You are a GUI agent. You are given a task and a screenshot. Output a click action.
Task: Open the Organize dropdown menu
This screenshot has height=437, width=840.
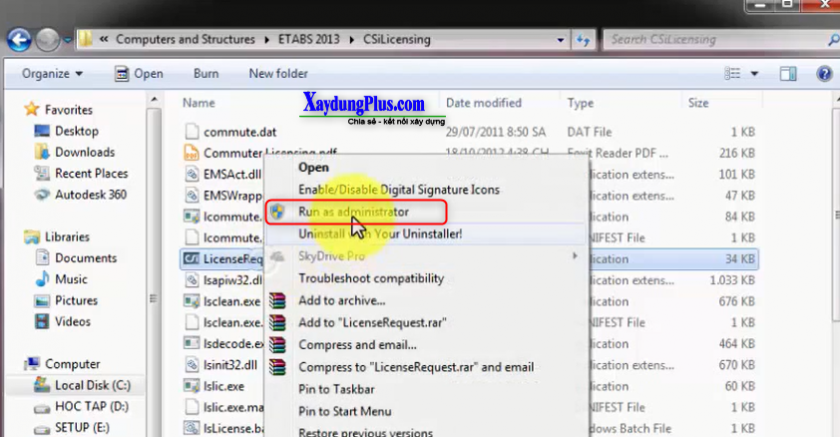pos(52,74)
